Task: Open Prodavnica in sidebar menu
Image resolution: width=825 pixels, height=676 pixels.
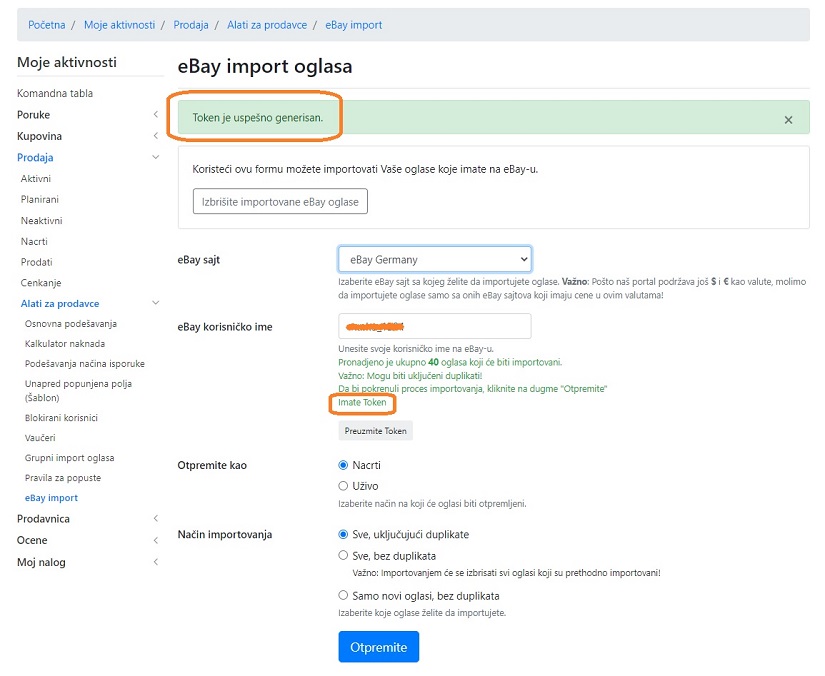Action: click(x=43, y=519)
